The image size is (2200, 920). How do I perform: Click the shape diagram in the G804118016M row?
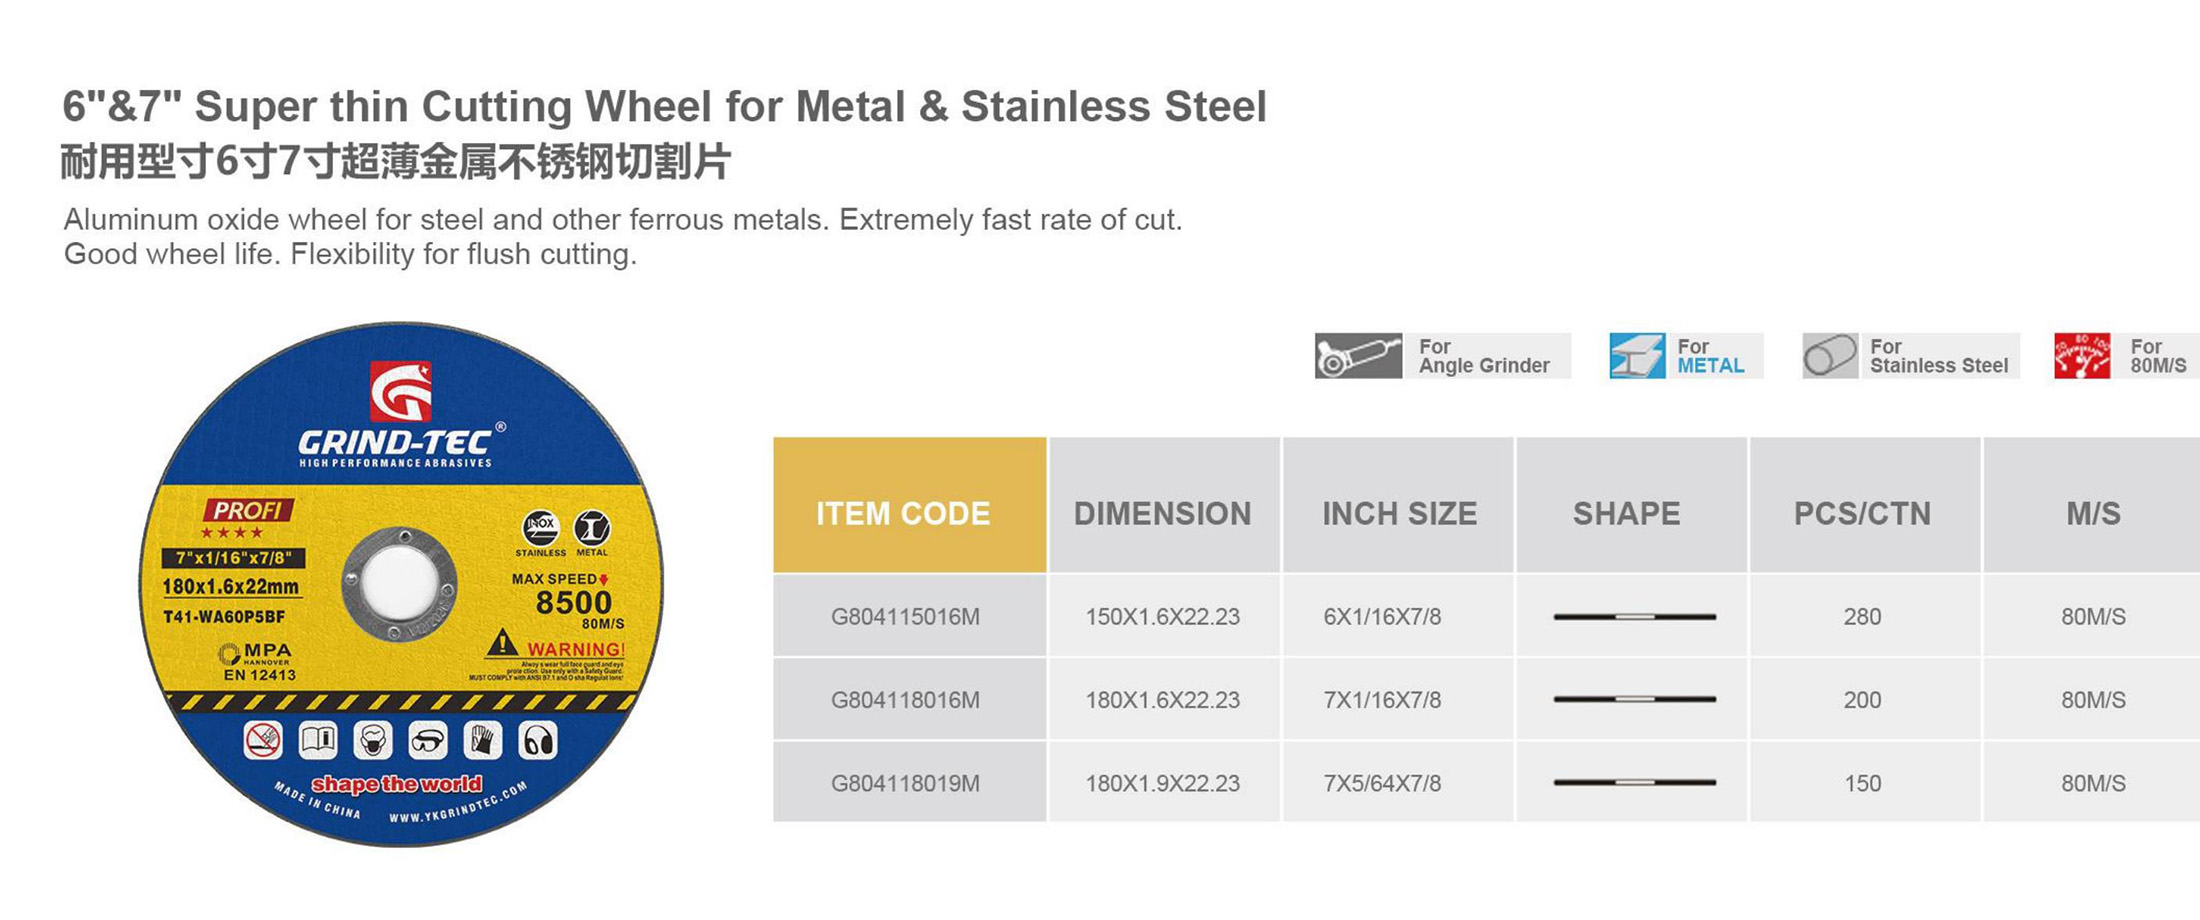pos(1634,699)
